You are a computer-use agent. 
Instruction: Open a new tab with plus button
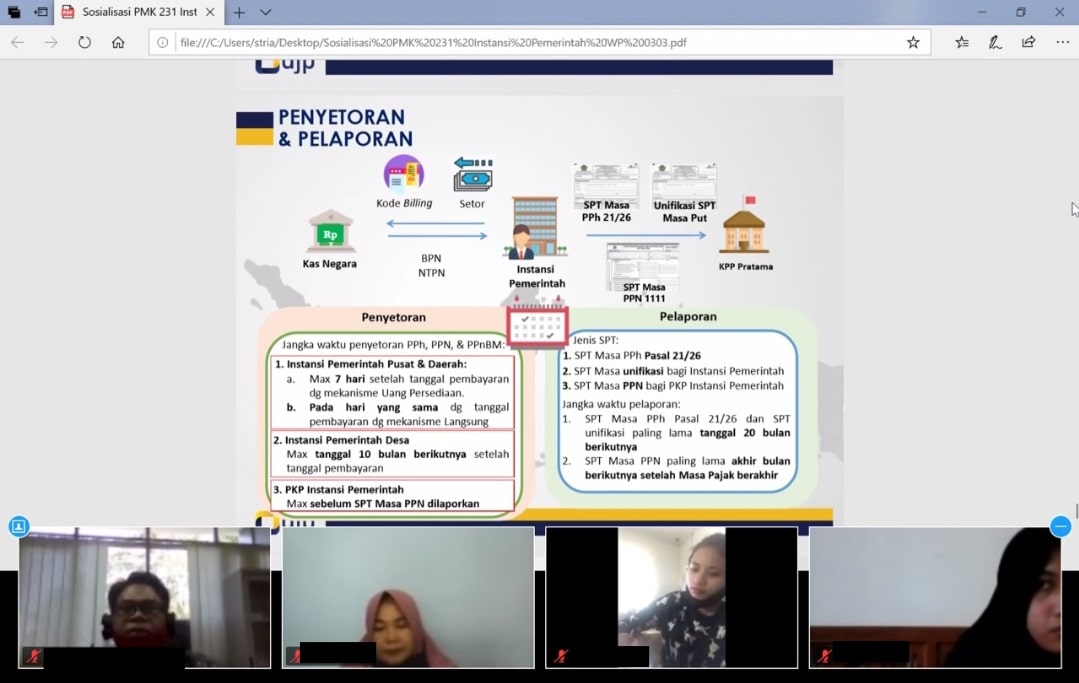coord(239,12)
